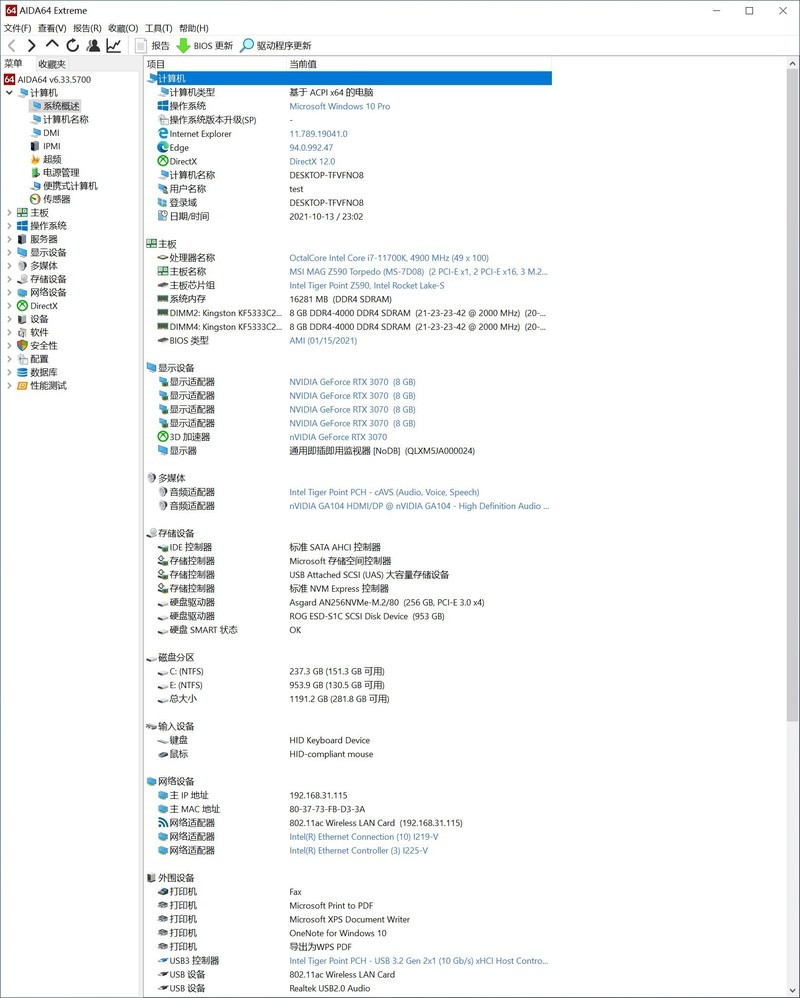
Task: Open the MSI MAG Z590 Torpedo link
Action: 418,272
